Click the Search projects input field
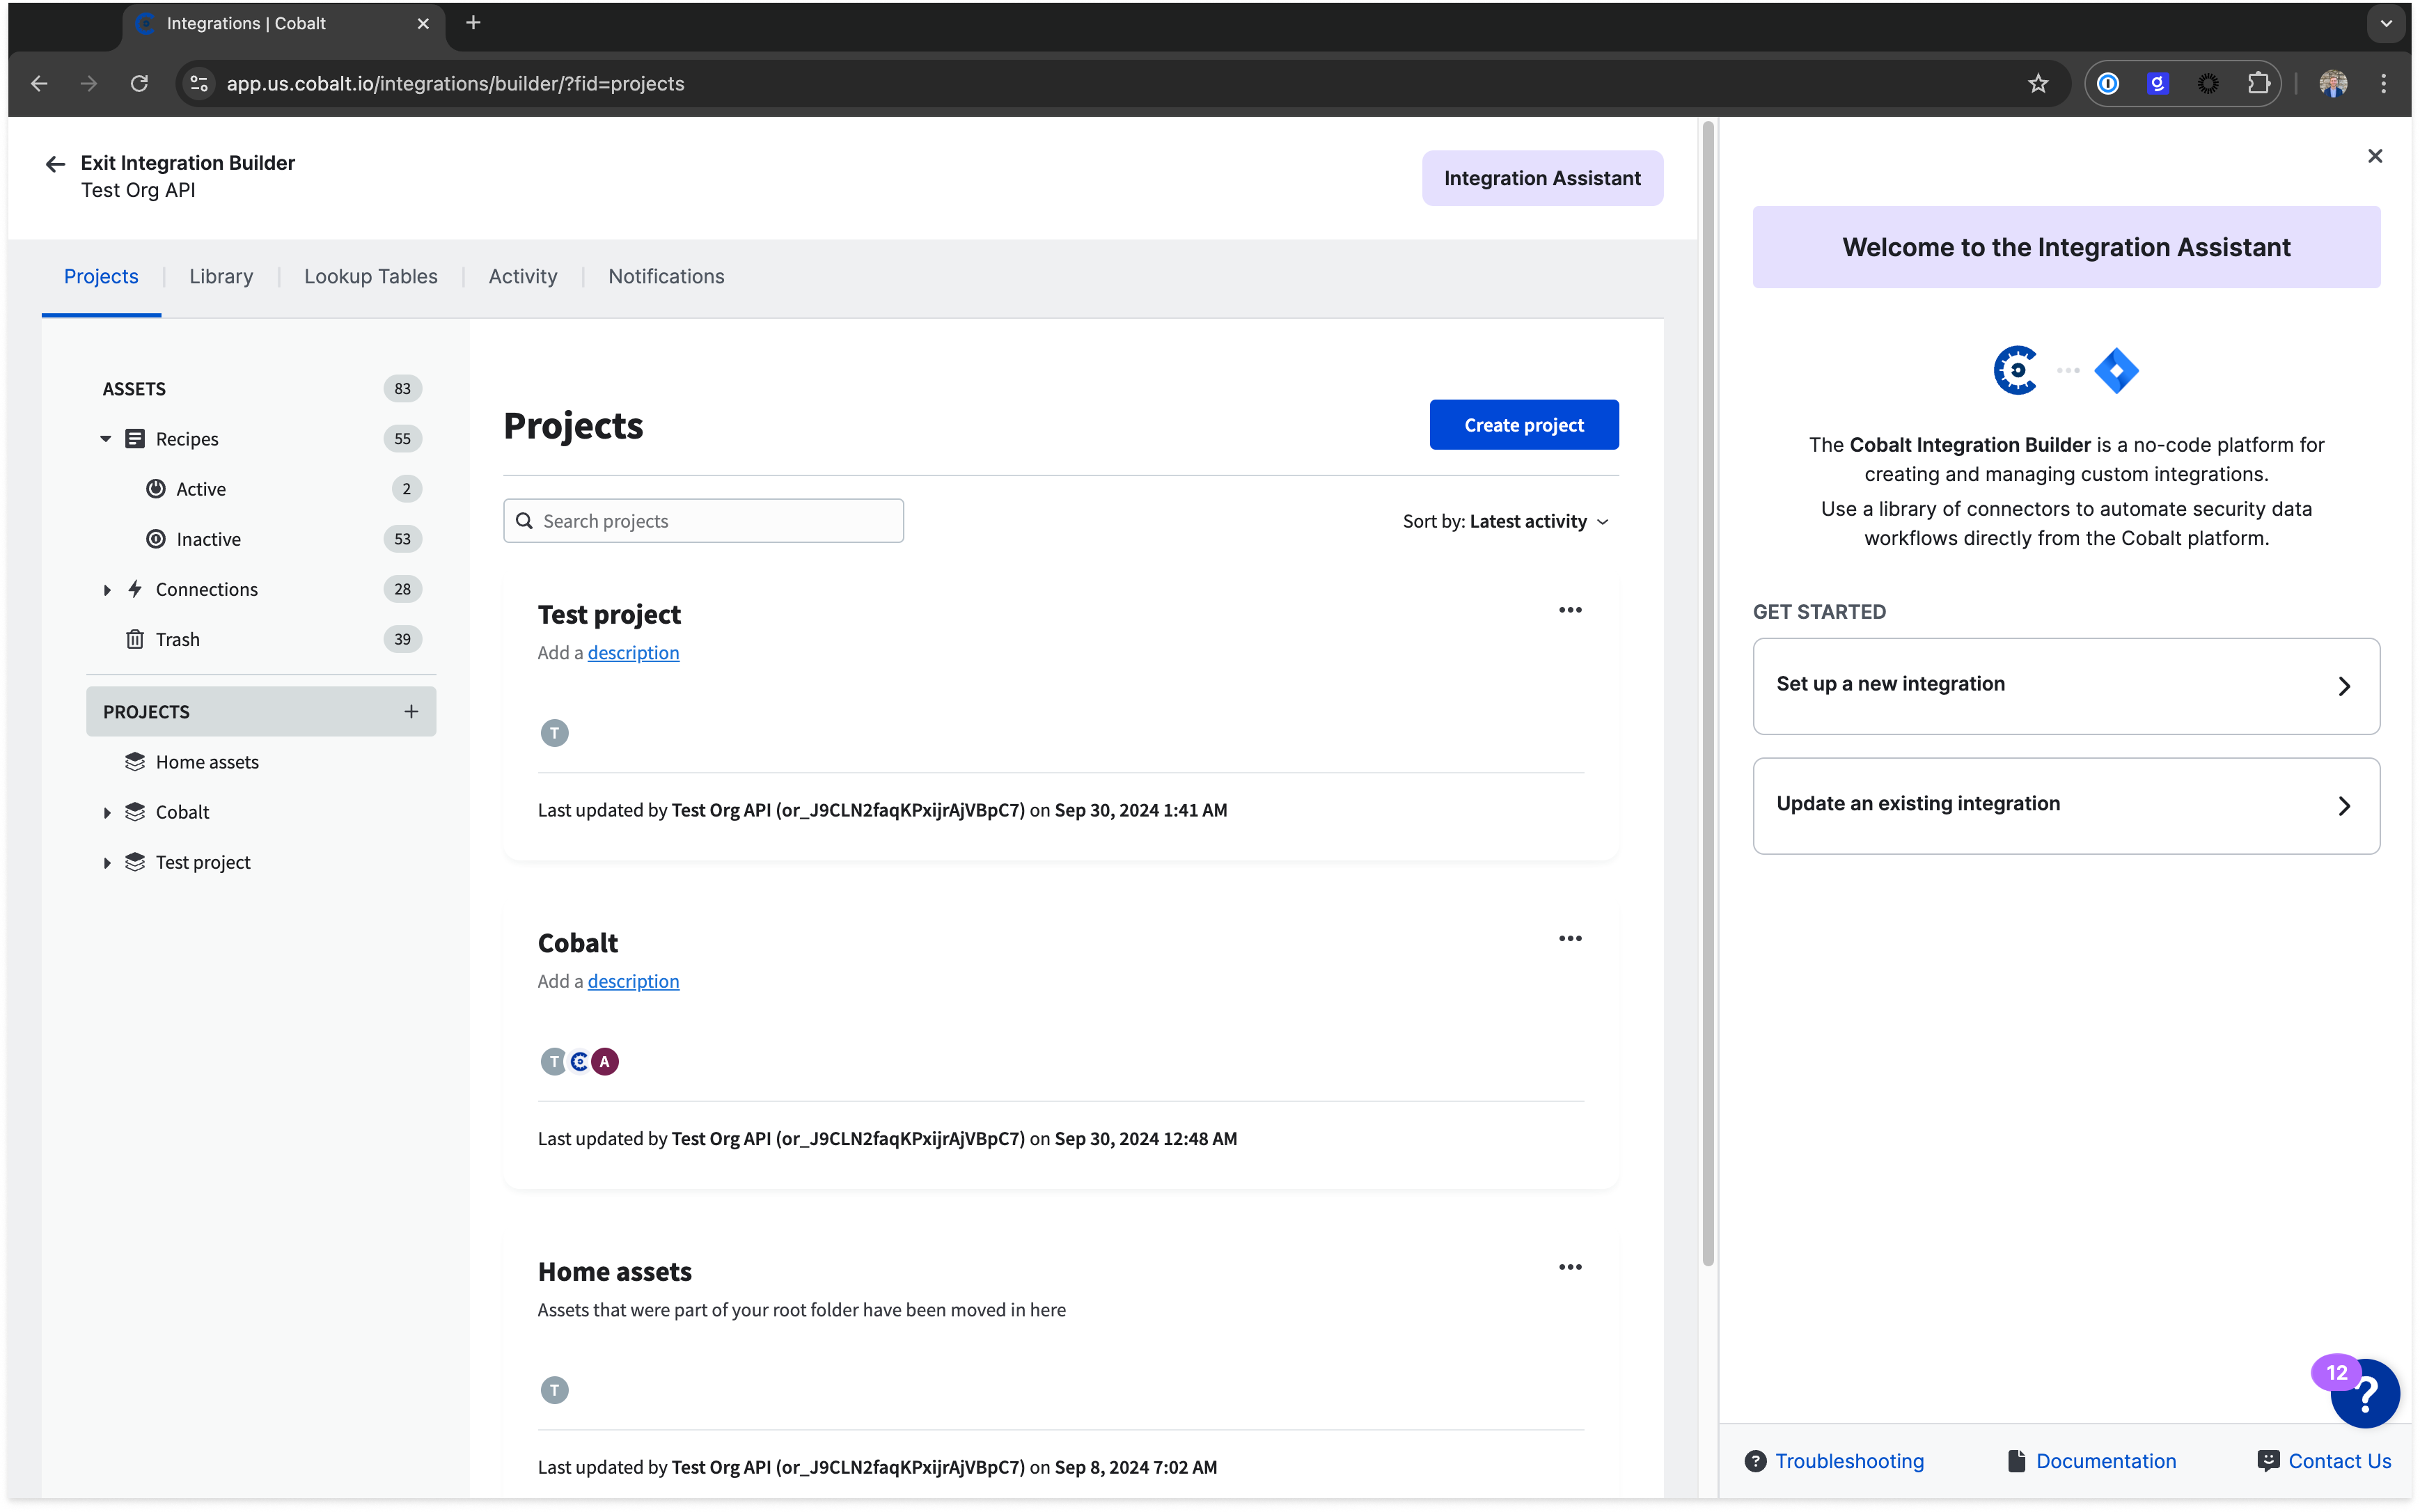The width and height of the screenshot is (2420, 1512). [x=702, y=519]
